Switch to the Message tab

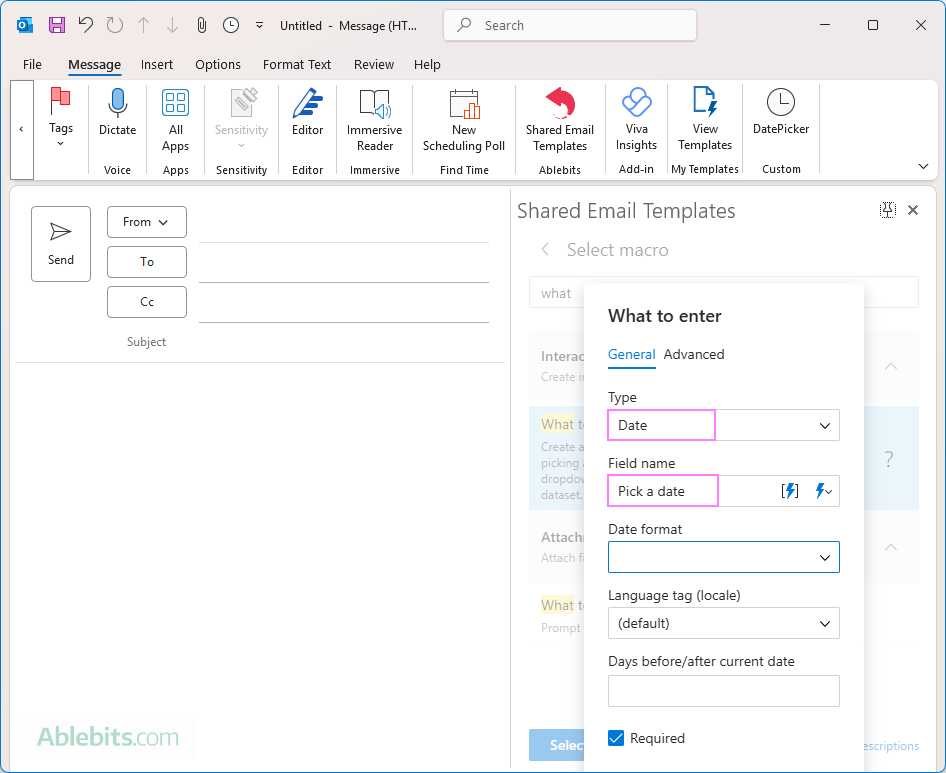(94, 65)
